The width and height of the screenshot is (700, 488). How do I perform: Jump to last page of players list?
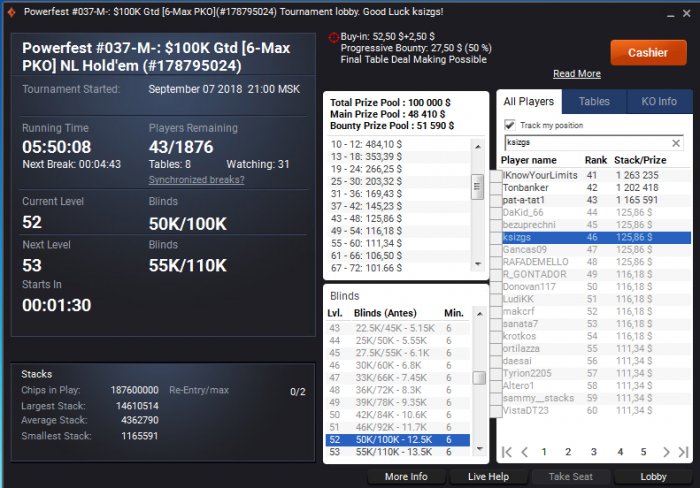pyautogui.click(x=683, y=452)
